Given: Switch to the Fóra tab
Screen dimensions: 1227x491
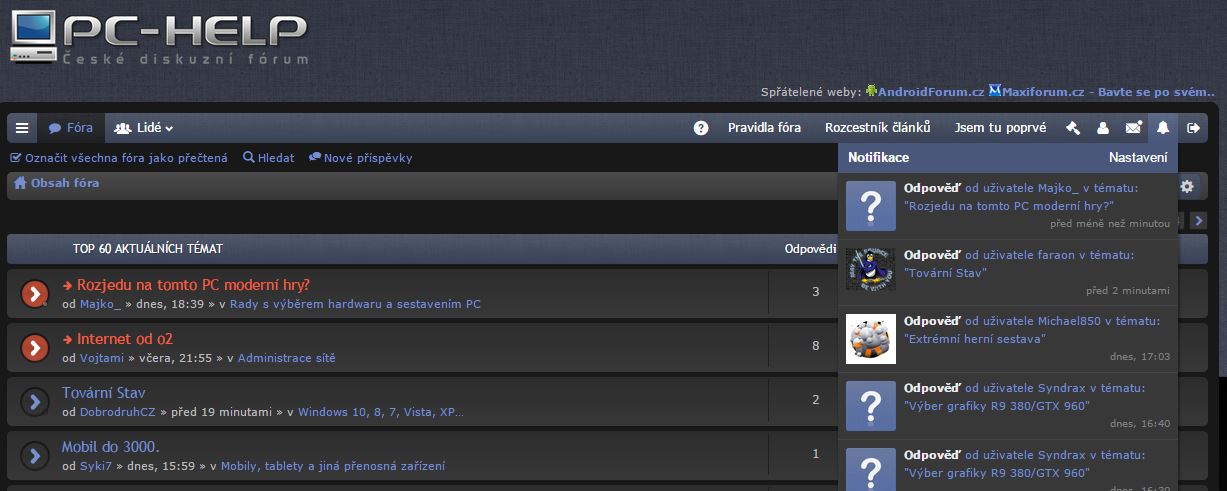Looking at the screenshot, I should coord(71,128).
